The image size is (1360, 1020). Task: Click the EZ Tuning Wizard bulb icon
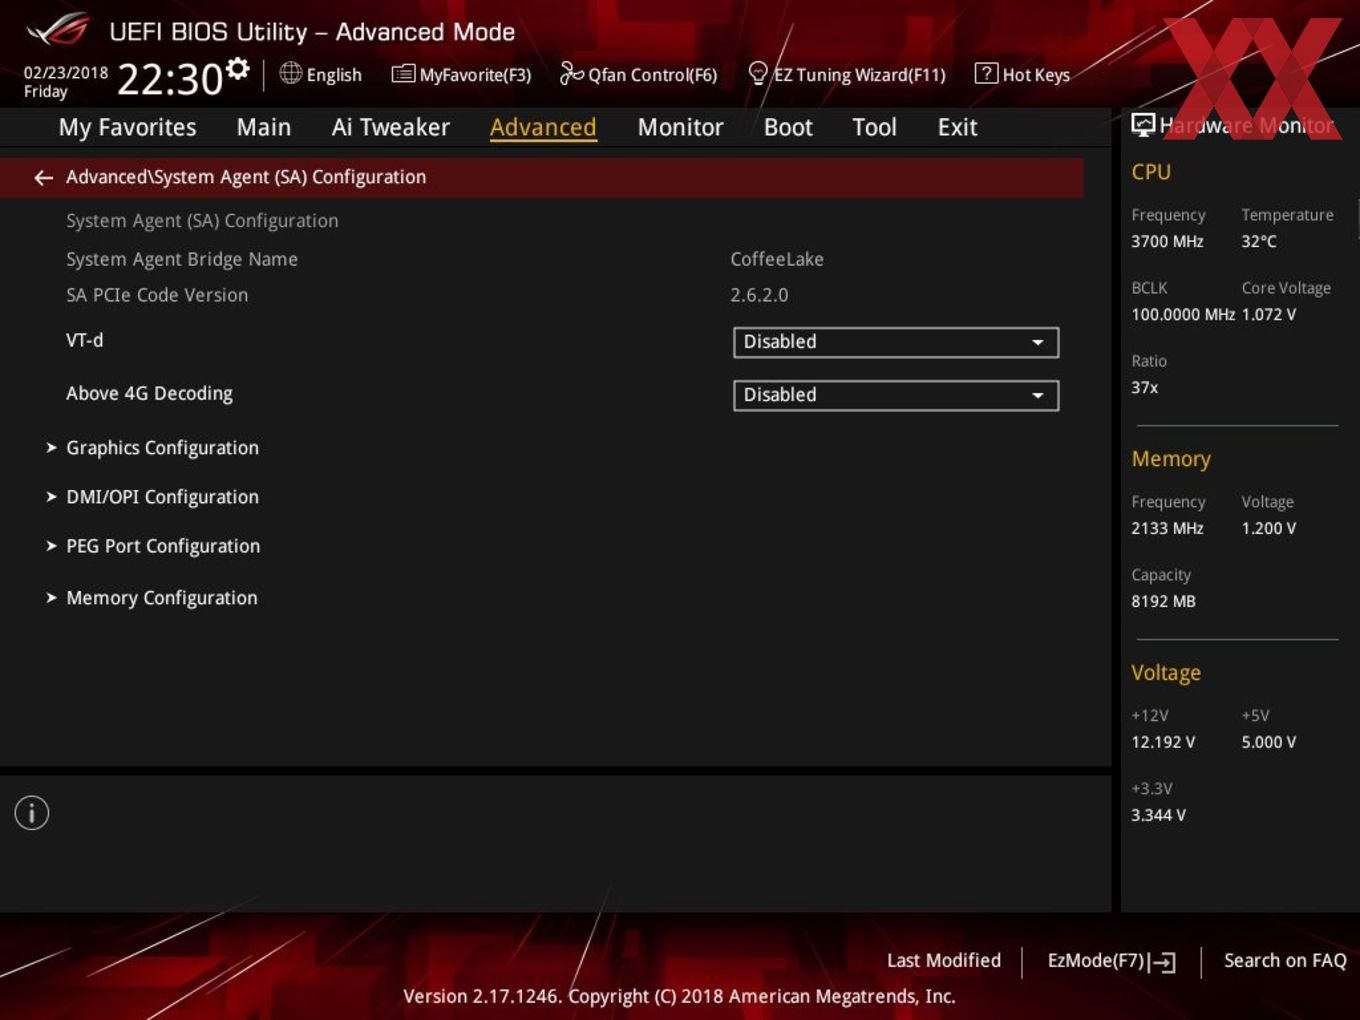click(x=758, y=73)
